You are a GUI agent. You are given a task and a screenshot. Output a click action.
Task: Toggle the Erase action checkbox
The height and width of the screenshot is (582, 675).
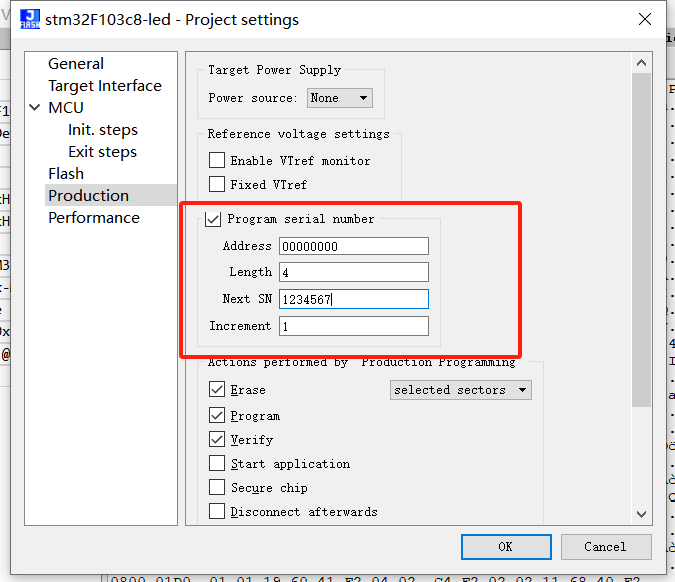217,389
